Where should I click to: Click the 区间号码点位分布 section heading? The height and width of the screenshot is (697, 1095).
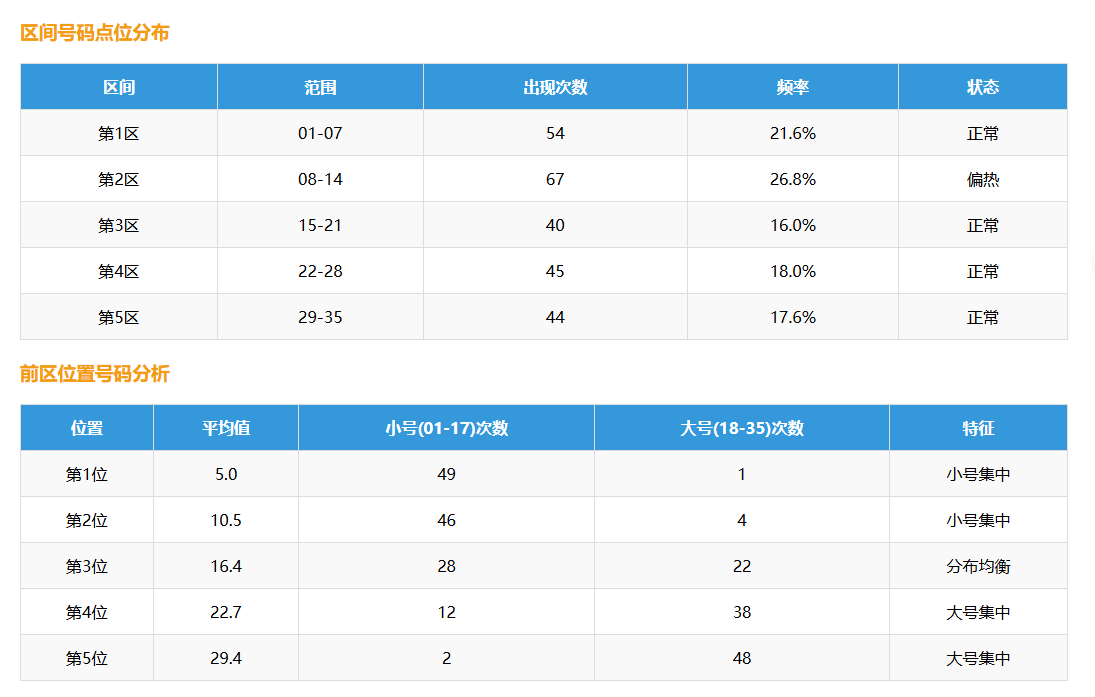pos(95,33)
